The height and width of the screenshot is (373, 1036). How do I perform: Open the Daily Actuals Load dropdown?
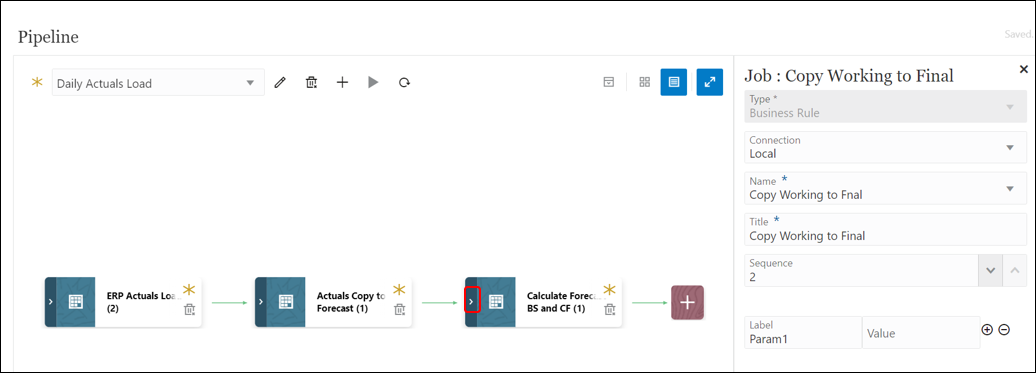tap(159, 83)
